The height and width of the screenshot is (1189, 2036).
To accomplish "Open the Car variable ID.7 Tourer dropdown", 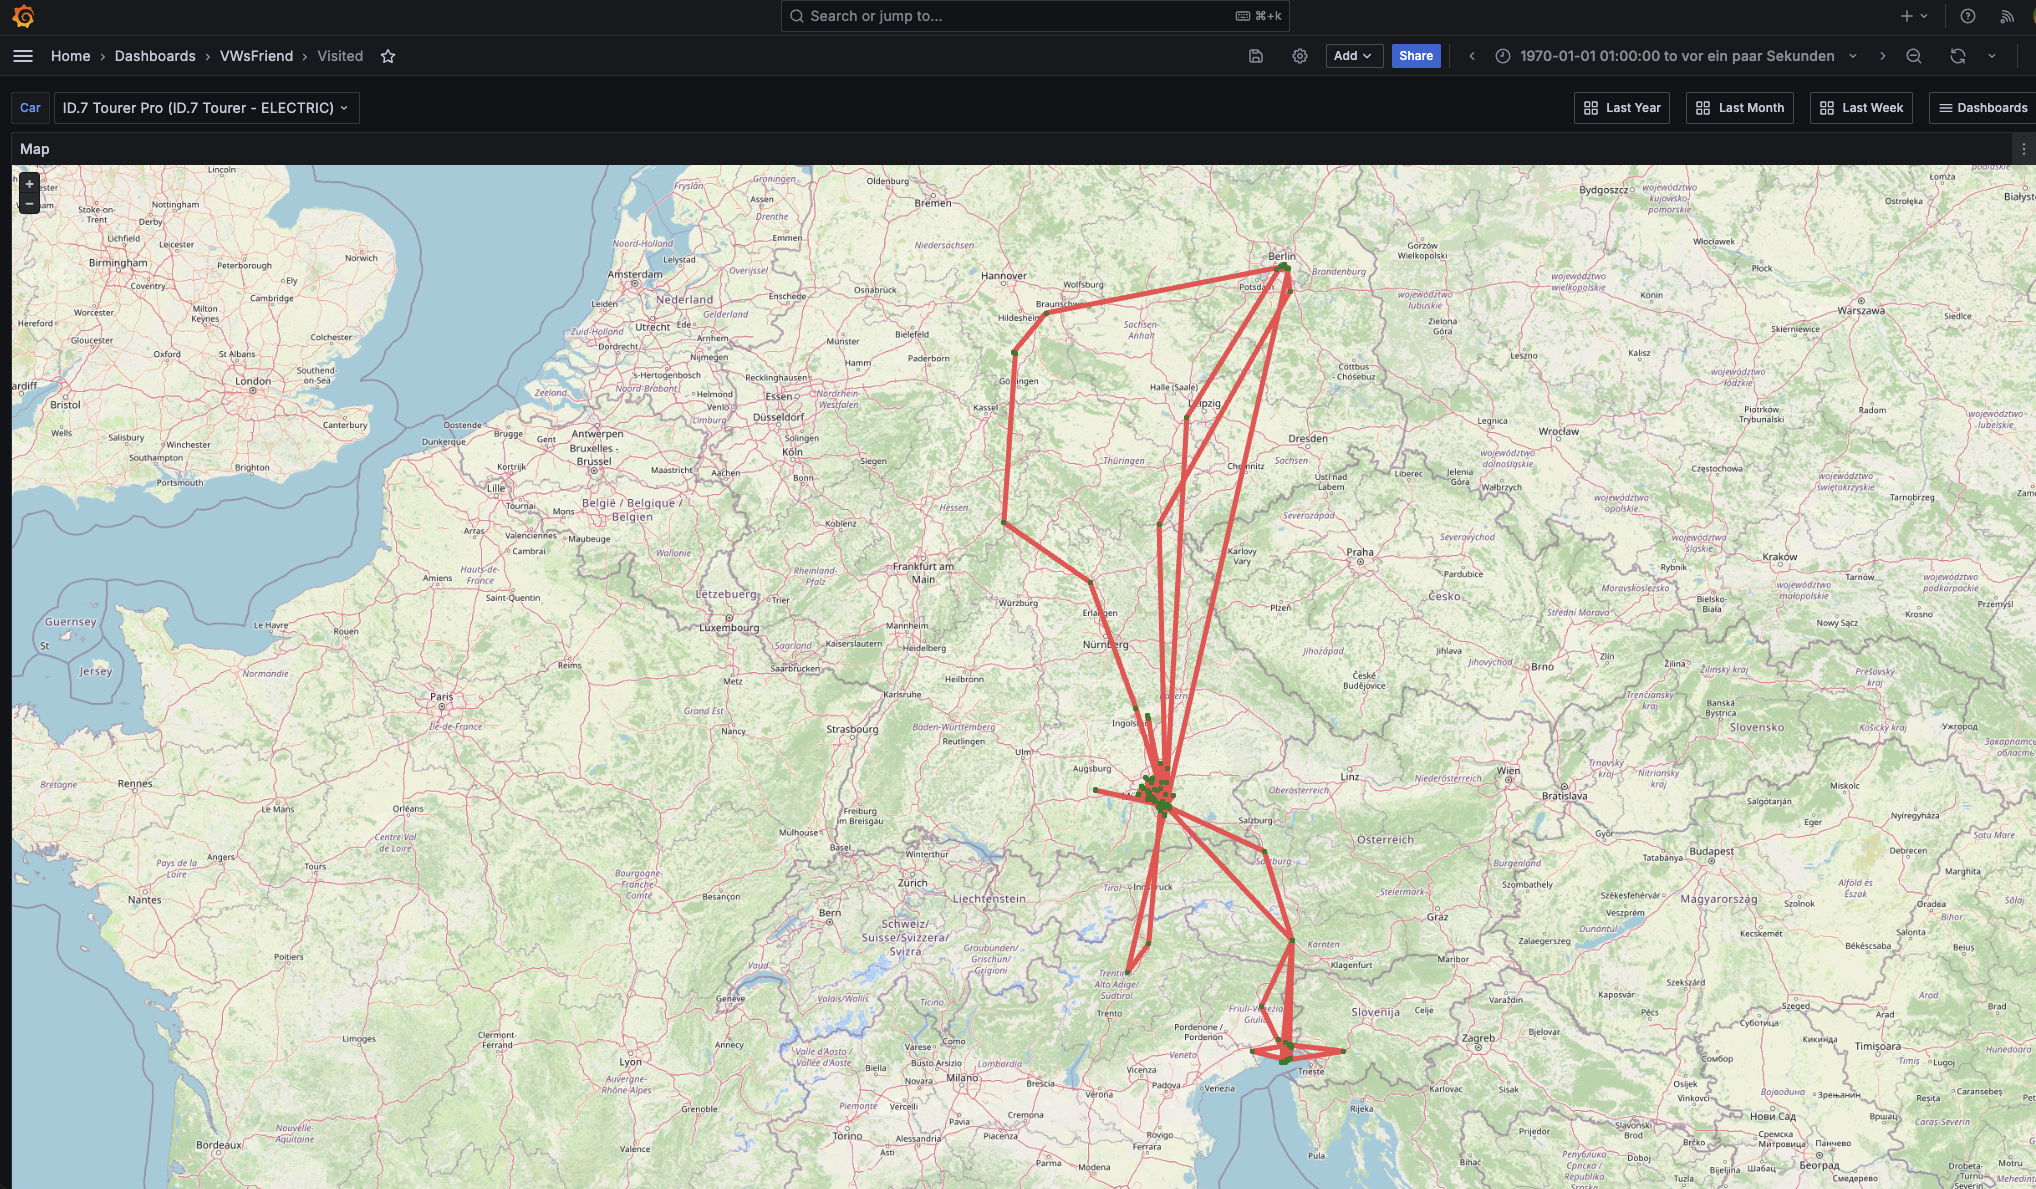I will coord(205,108).
